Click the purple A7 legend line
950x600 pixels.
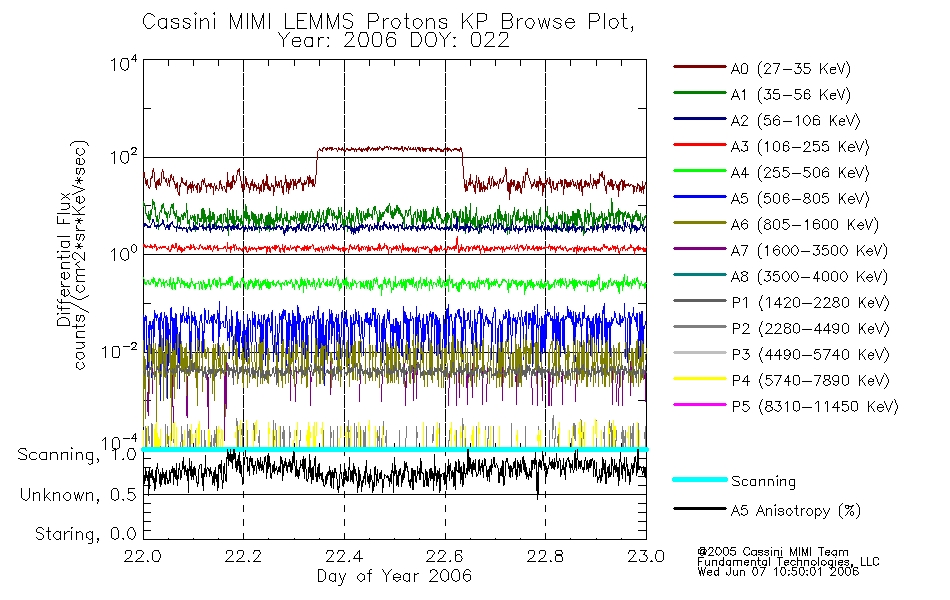click(700, 248)
